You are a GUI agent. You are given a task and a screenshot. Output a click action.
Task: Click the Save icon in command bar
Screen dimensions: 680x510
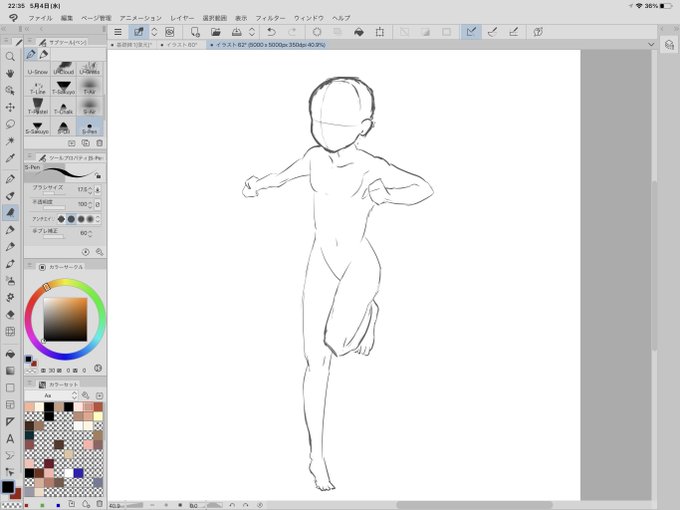click(x=236, y=32)
